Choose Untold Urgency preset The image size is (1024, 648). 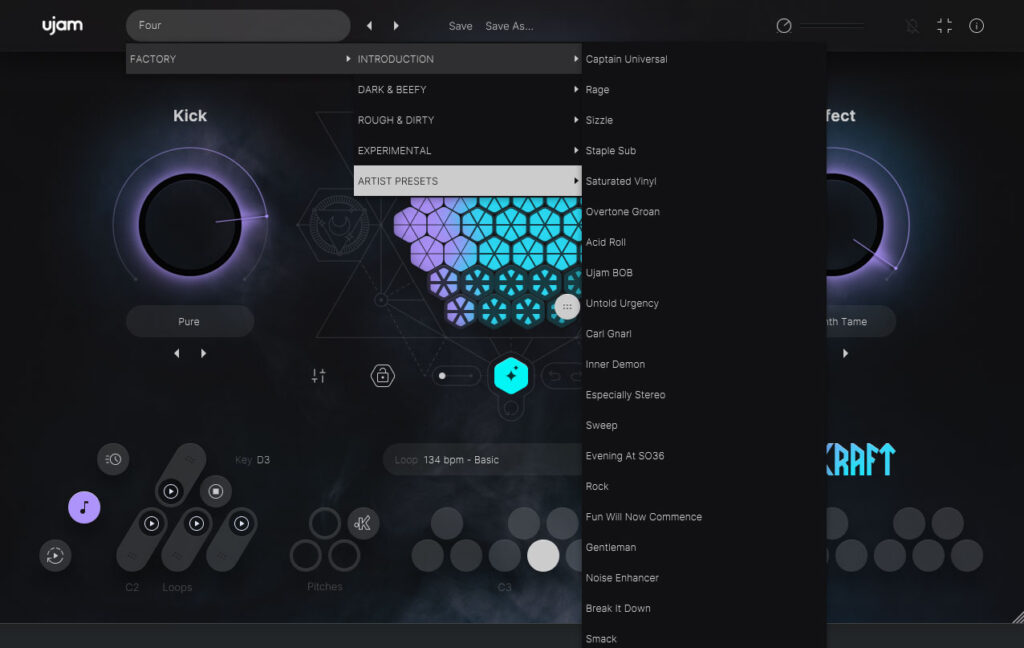704,303
